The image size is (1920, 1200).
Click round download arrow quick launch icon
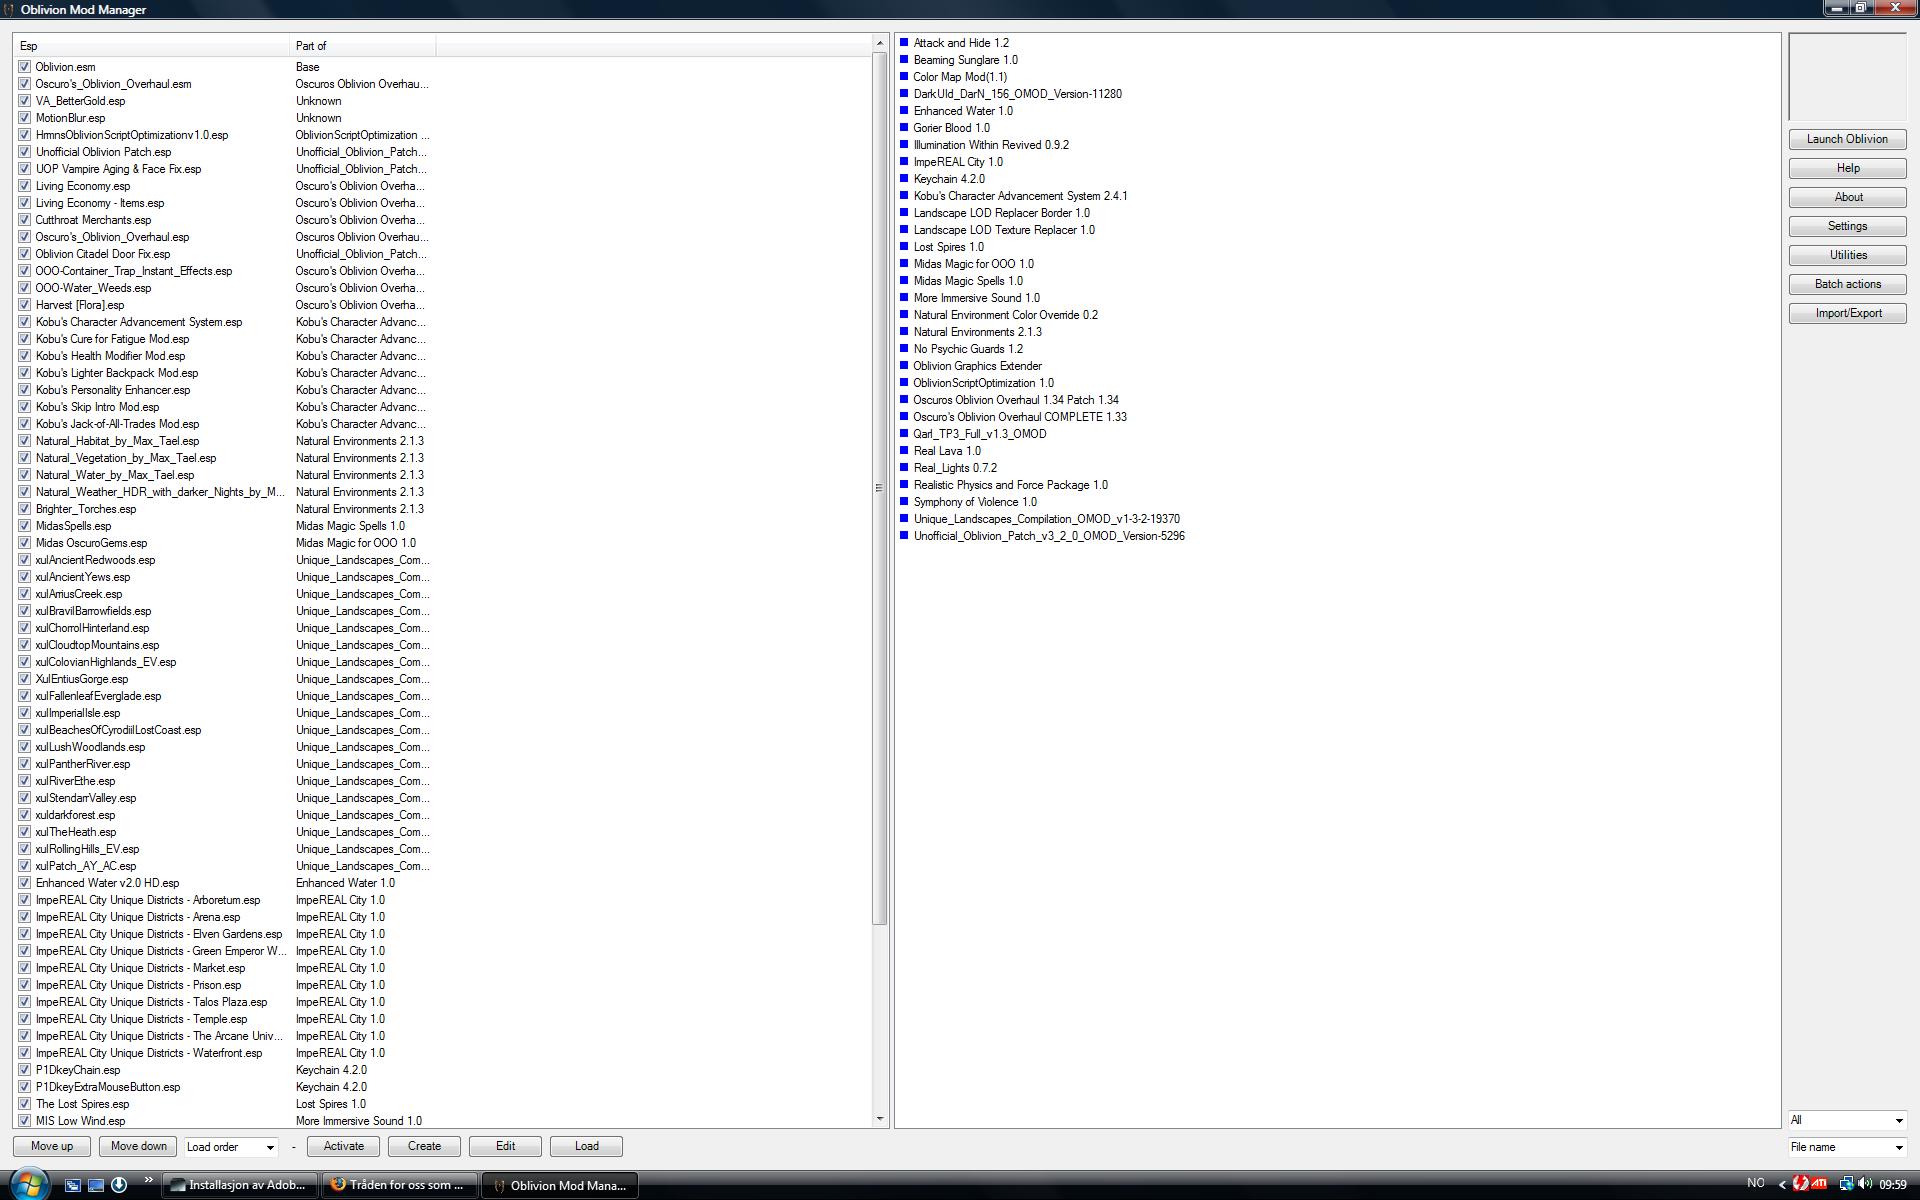point(119,1185)
